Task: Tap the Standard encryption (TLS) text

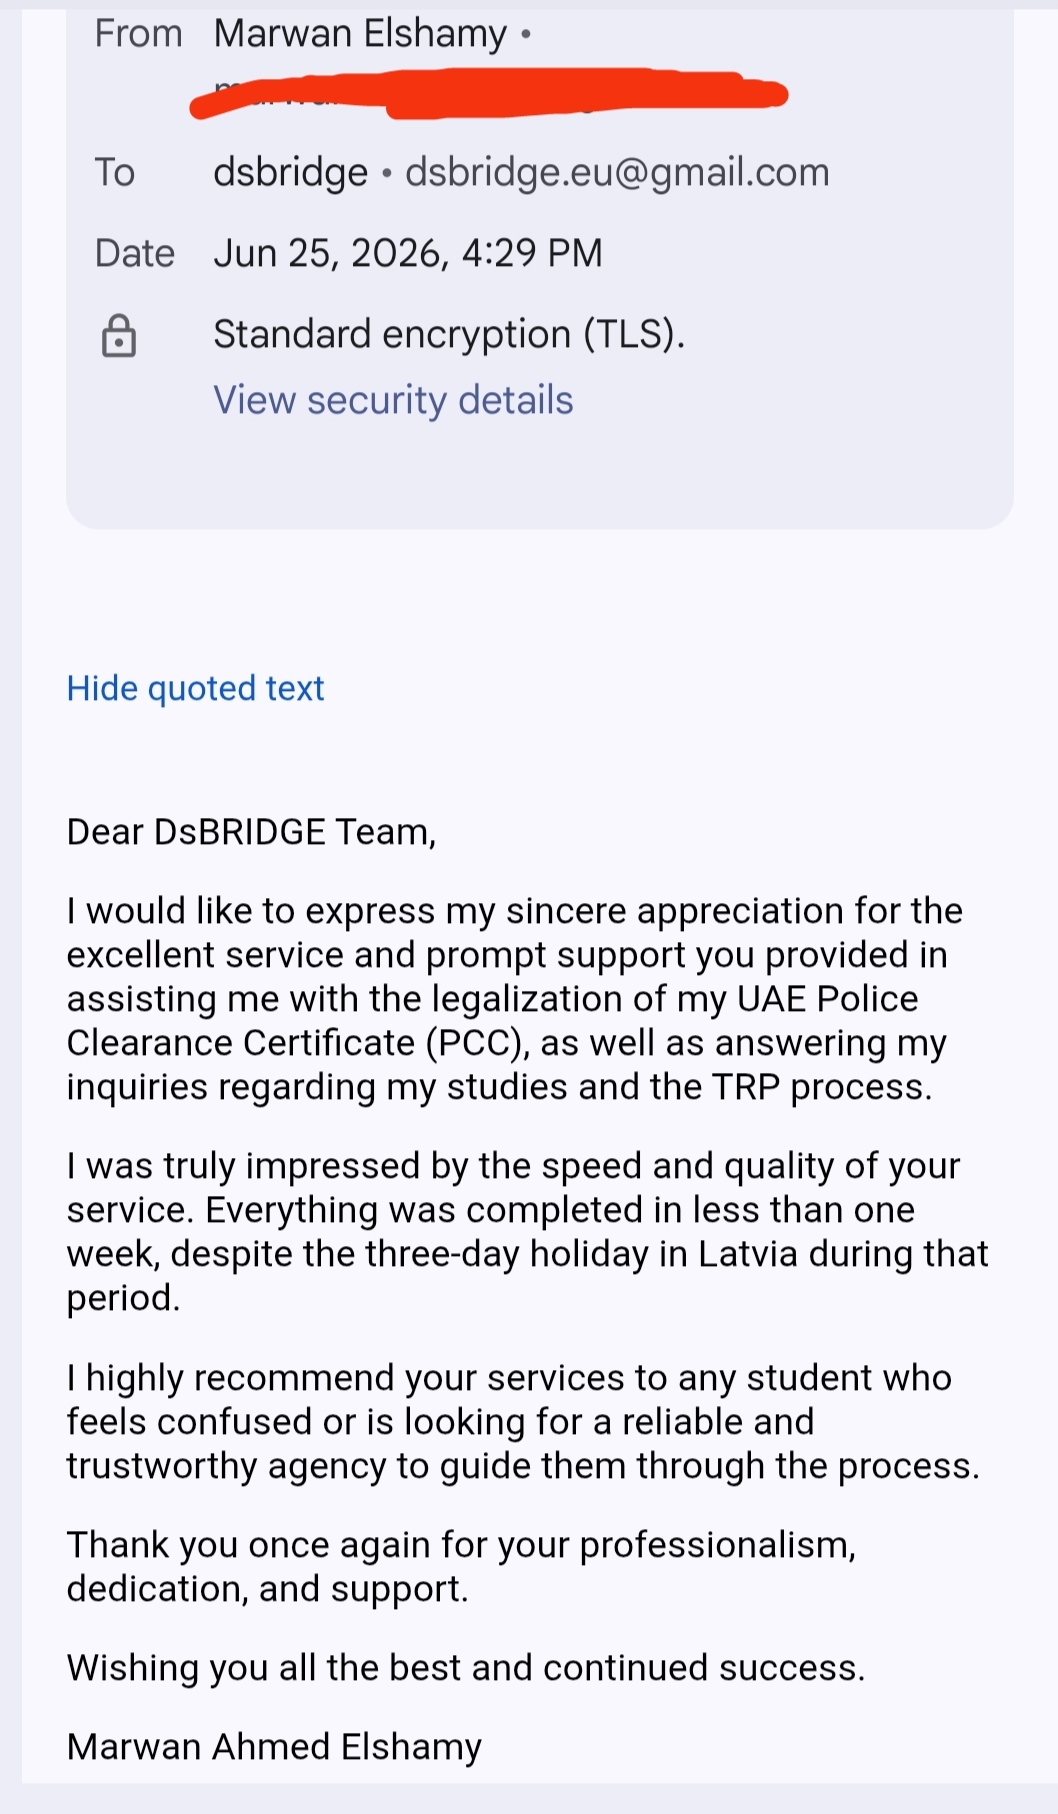Action: point(449,334)
